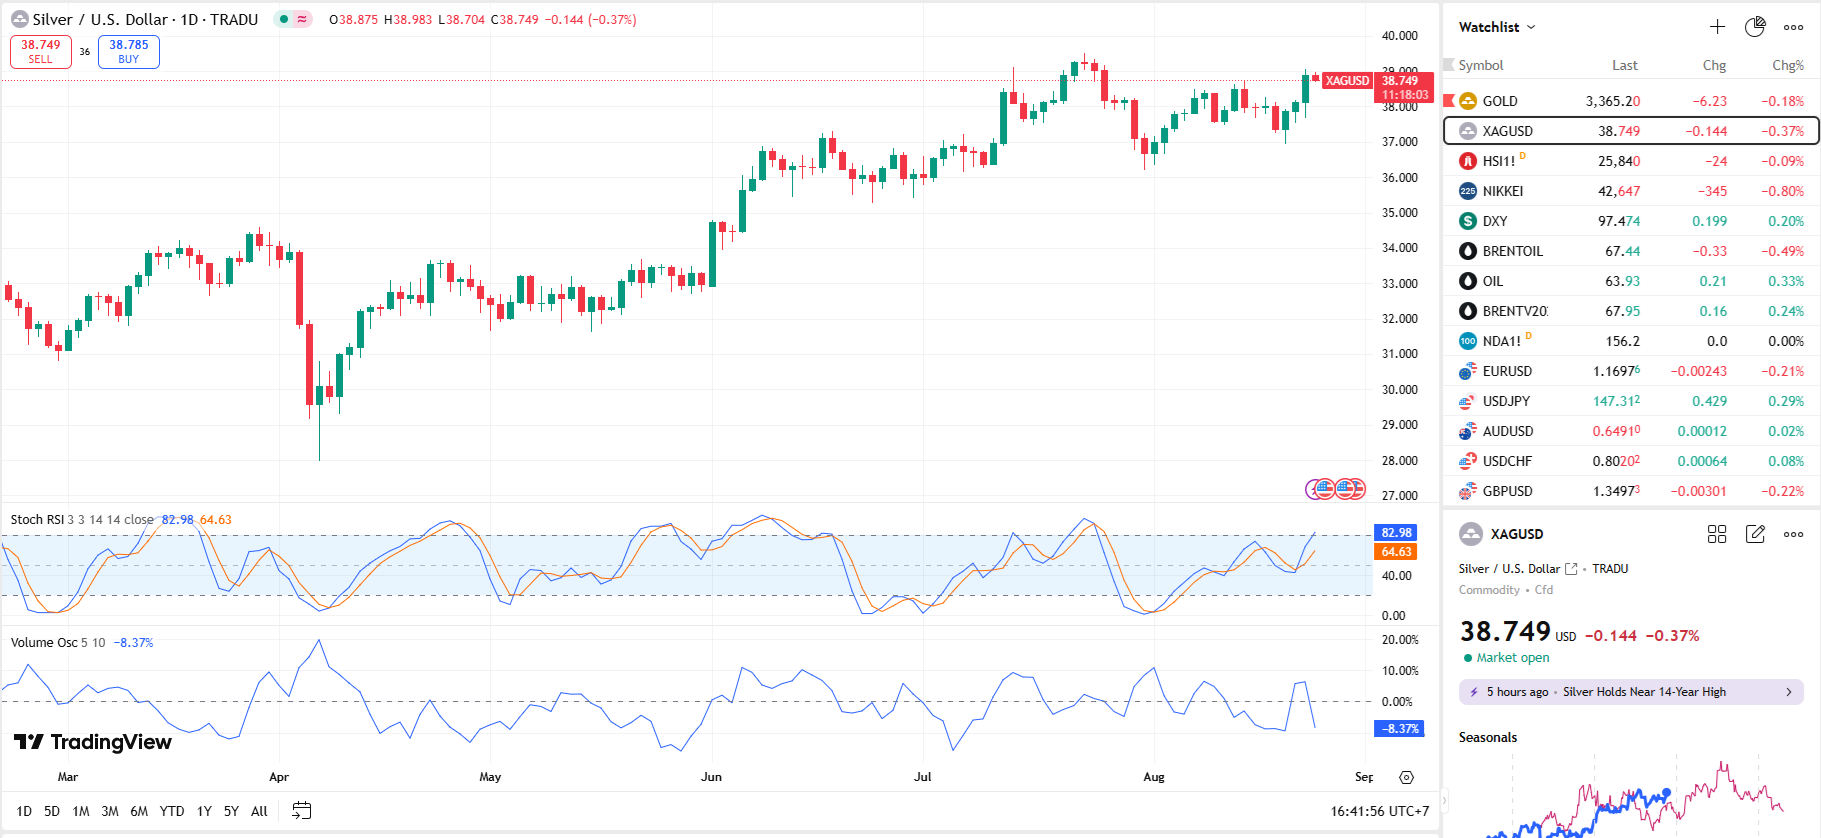Switch to the 3M time range
Viewport: 1821px width, 838px height.
[110, 811]
